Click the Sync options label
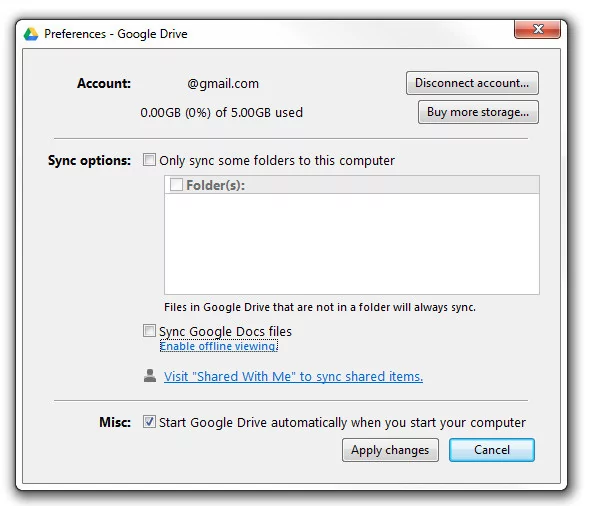594x506 pixels. [x=89, y=161]
